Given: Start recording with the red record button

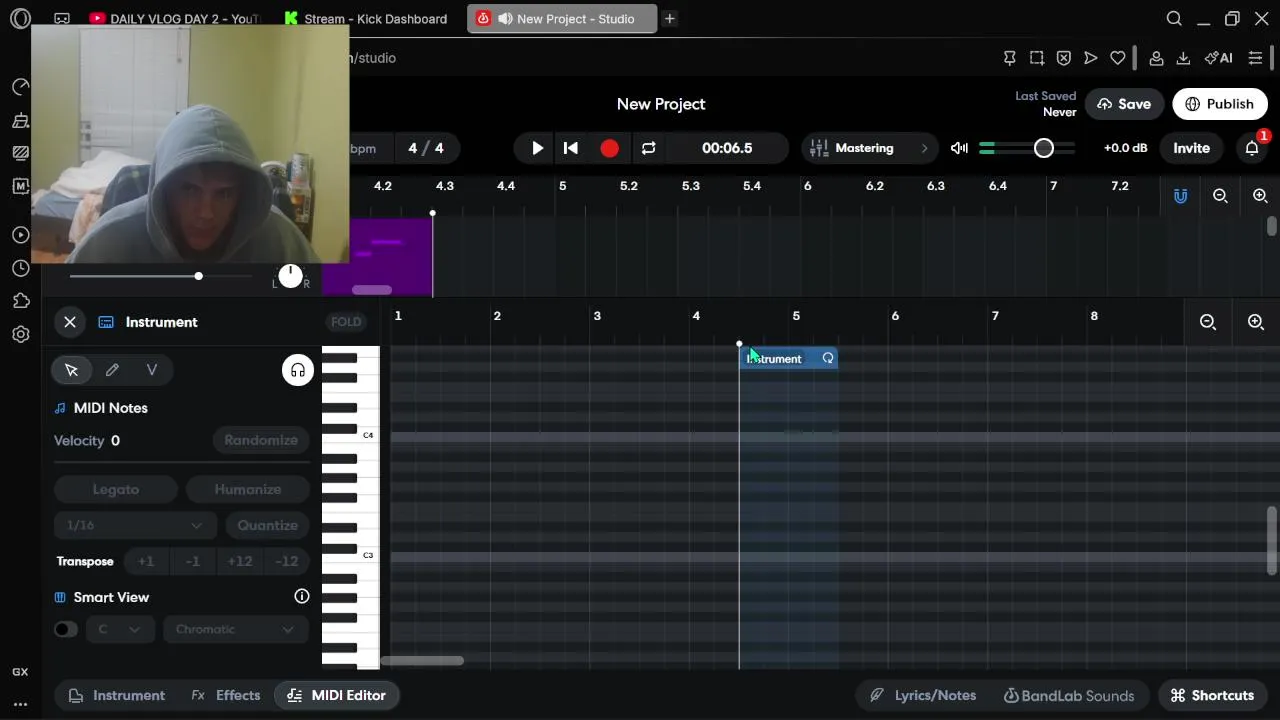Looking at the screenshot, I should (609, 148).
